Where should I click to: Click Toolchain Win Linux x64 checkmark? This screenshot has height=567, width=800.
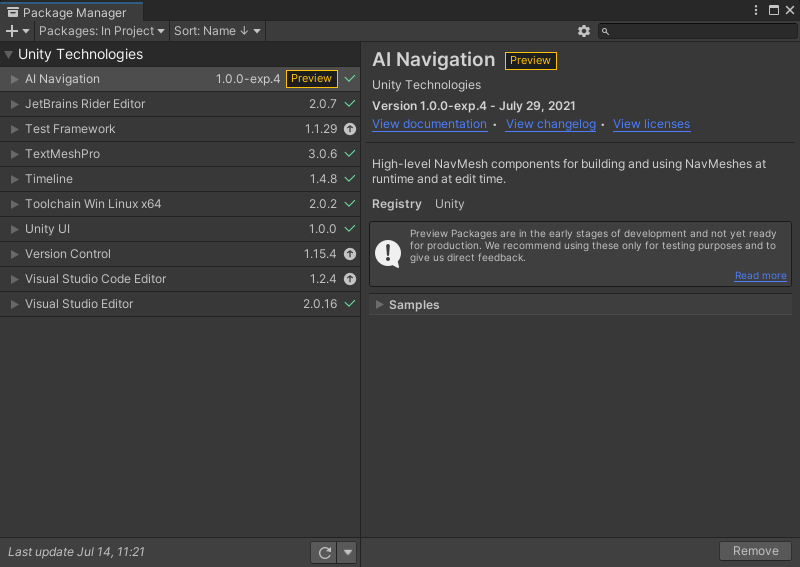tap(350, 204)
